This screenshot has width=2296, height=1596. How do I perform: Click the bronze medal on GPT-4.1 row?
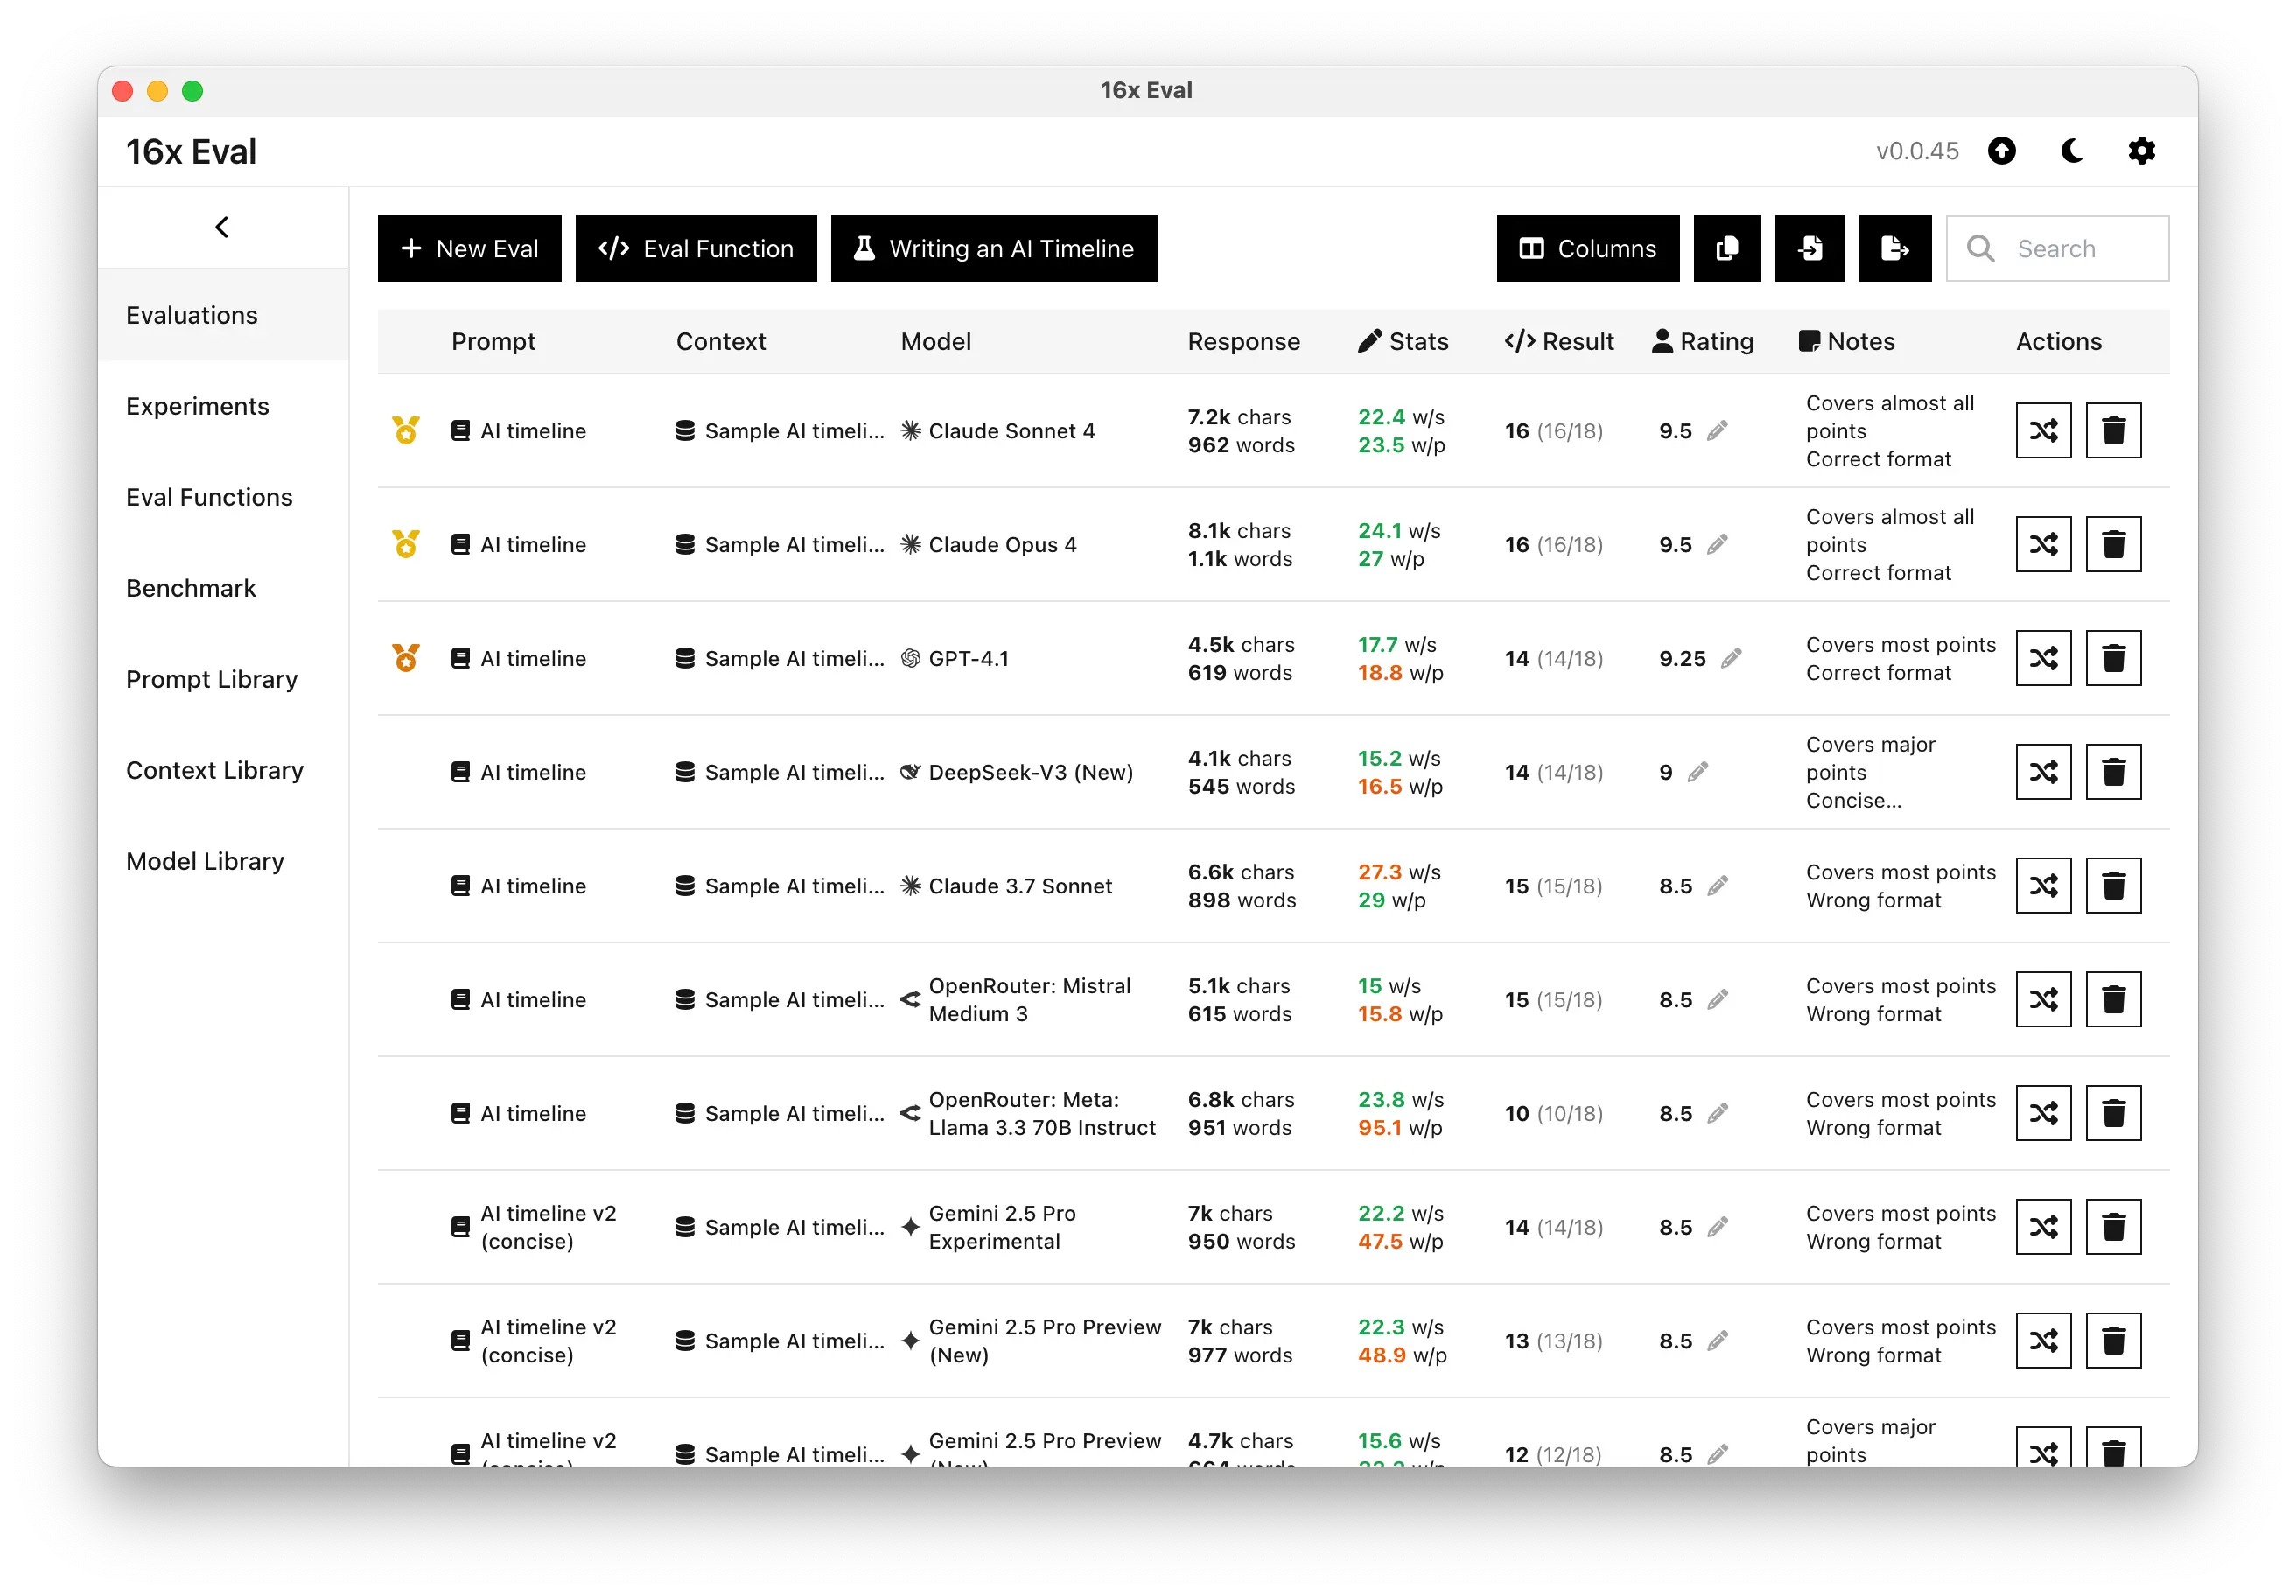click(406, 658)
